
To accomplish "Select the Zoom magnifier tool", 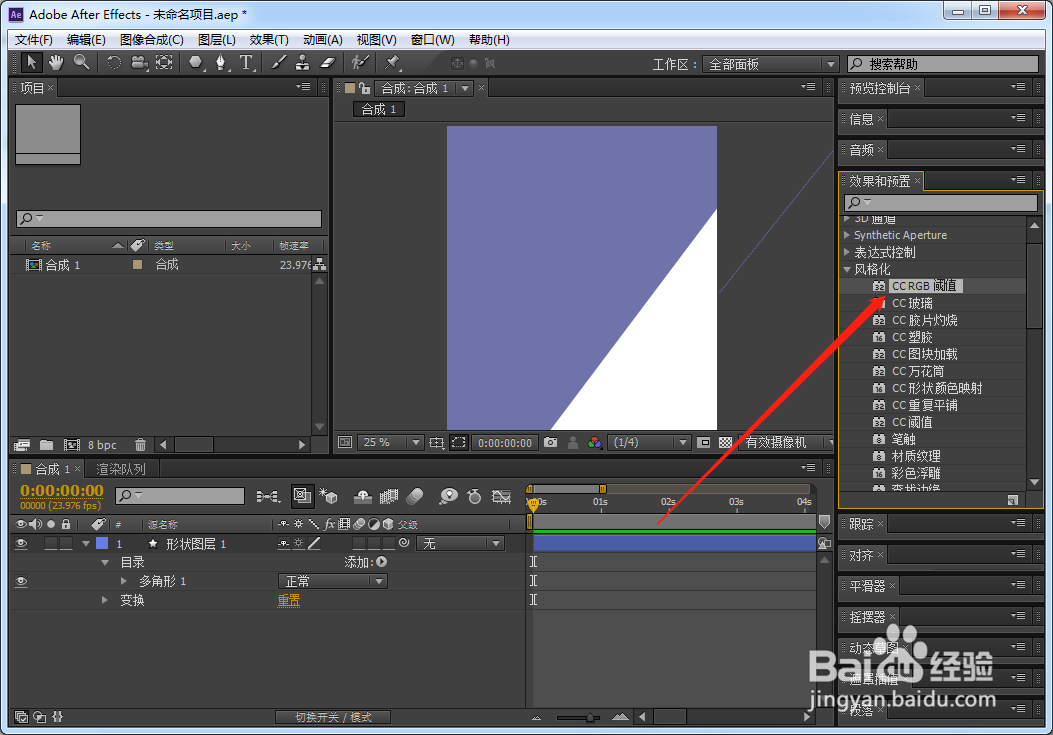I will [81, 63].
